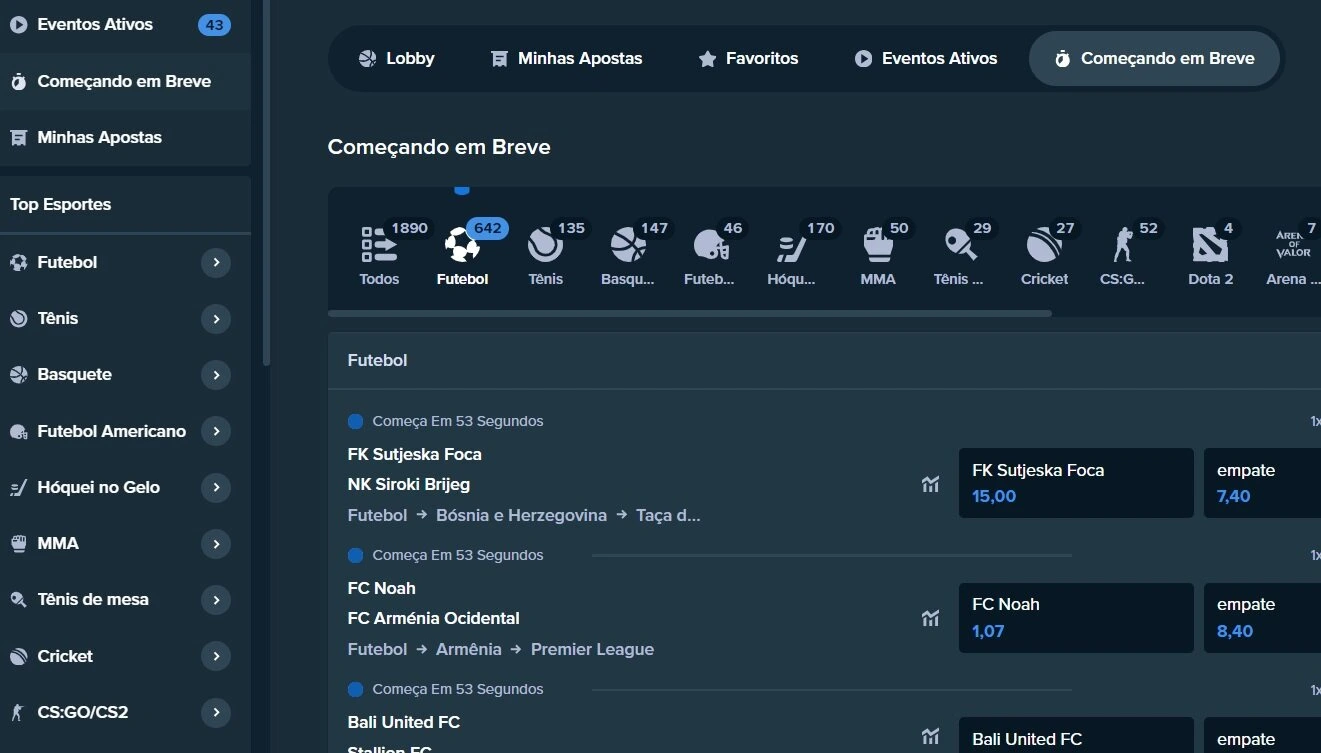
Task: Expand the Basquete sidebar chevron
Action: 215,375
